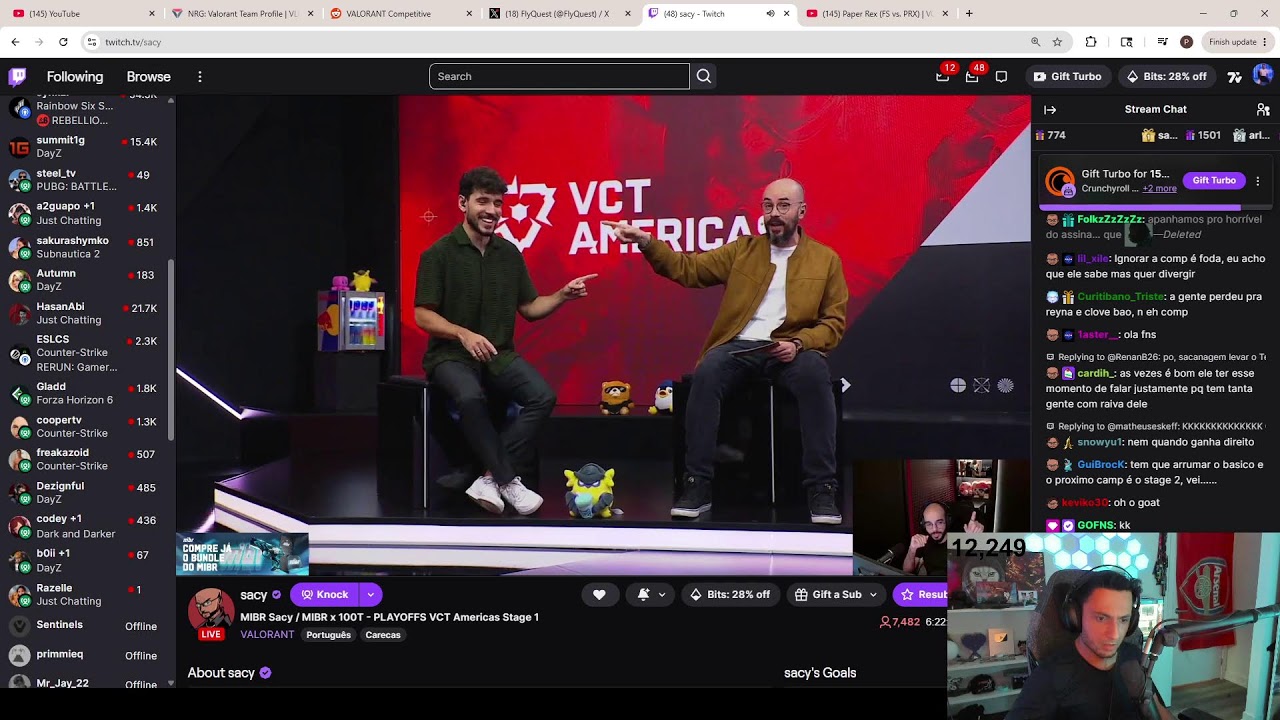Switch to the FlyQuest X tab
Image resolution: width=1280 pixels, height=720 pixels.
[560, 14]
